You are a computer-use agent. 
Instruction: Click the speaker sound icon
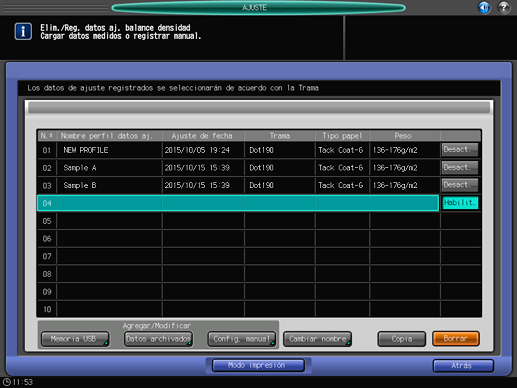(484, 7)
